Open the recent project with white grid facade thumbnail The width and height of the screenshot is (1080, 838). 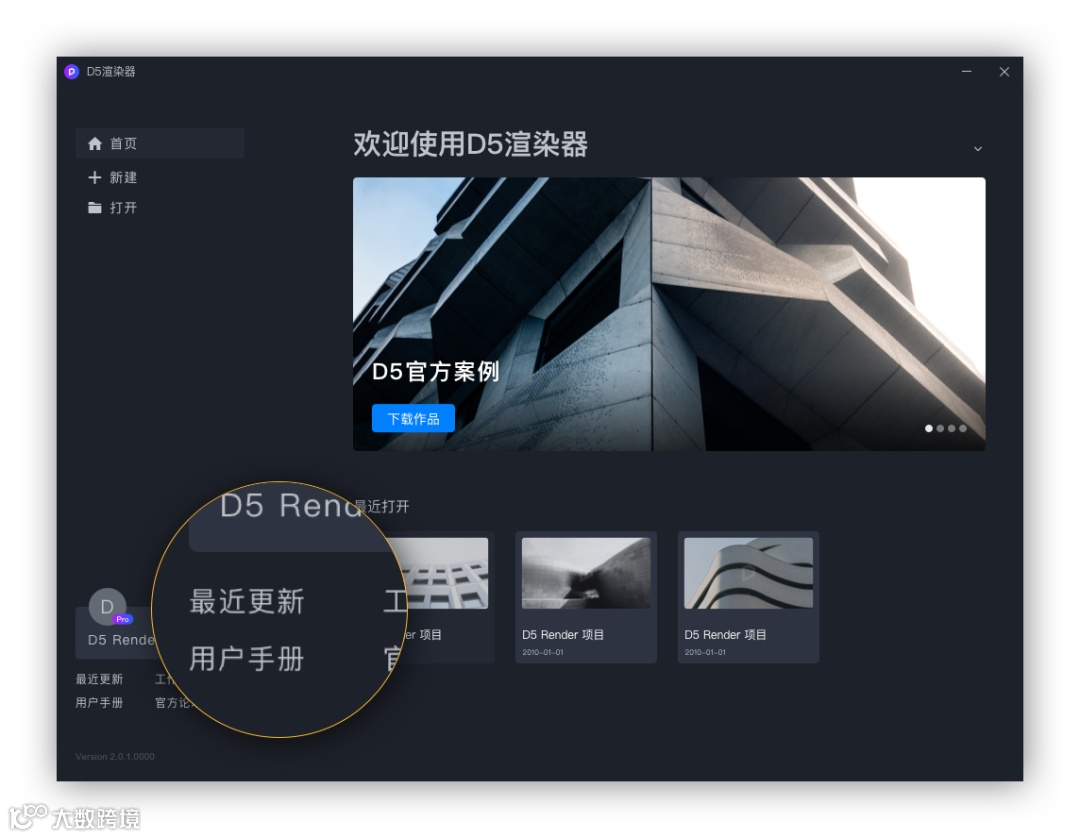[x=446, y=597]
